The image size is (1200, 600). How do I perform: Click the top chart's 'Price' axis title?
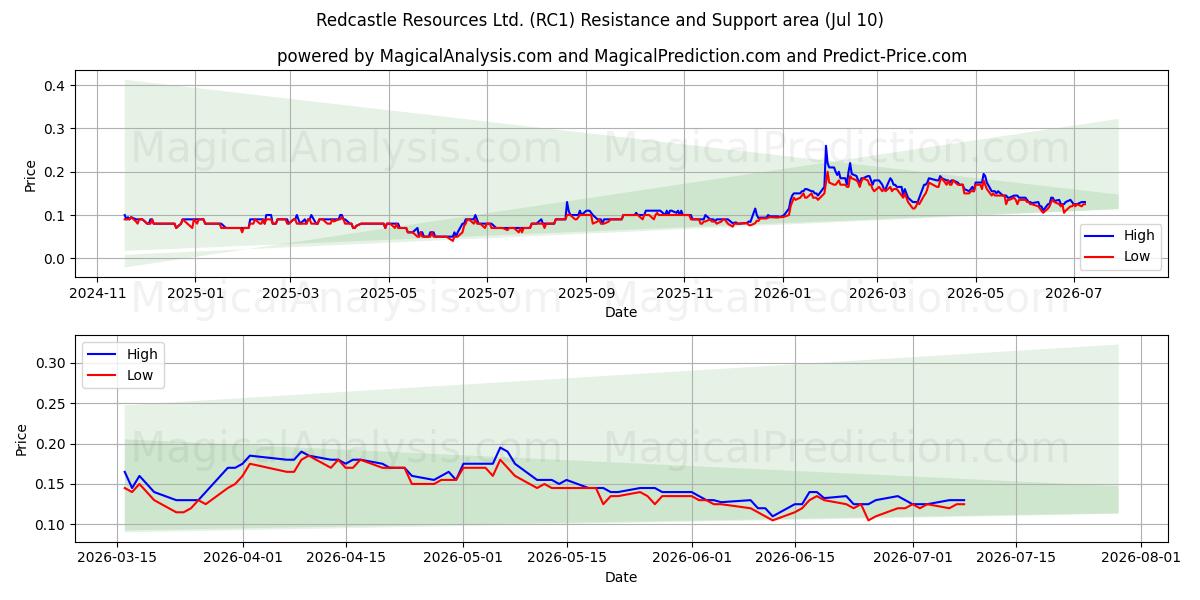click(30, 174)
